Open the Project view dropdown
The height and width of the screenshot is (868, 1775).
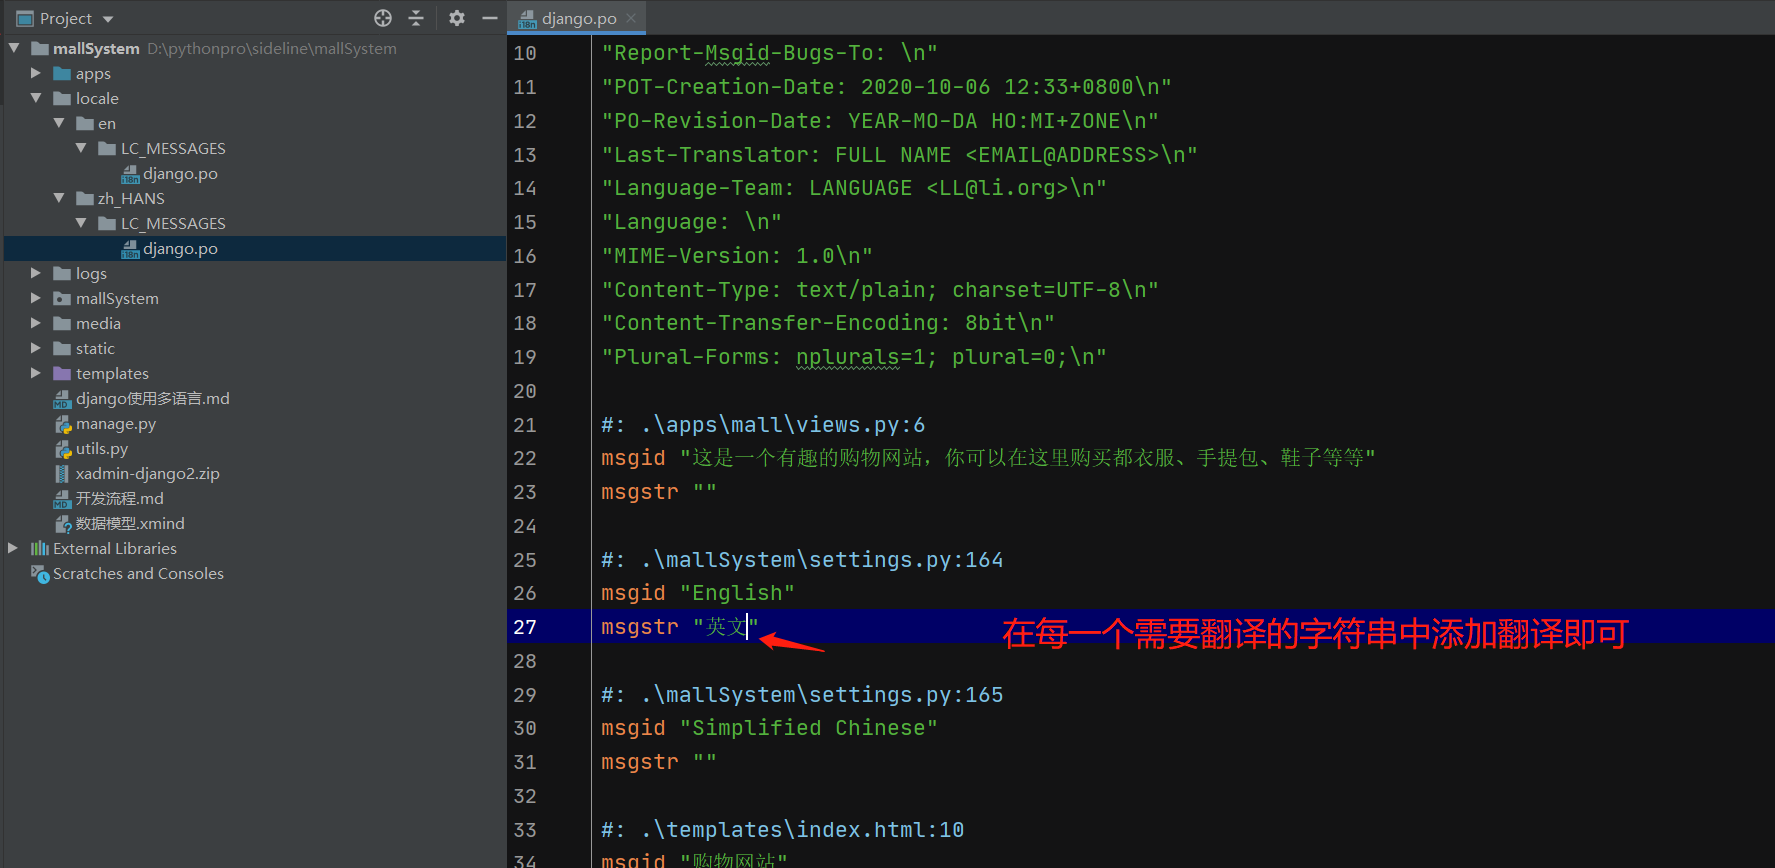point(108,19)
